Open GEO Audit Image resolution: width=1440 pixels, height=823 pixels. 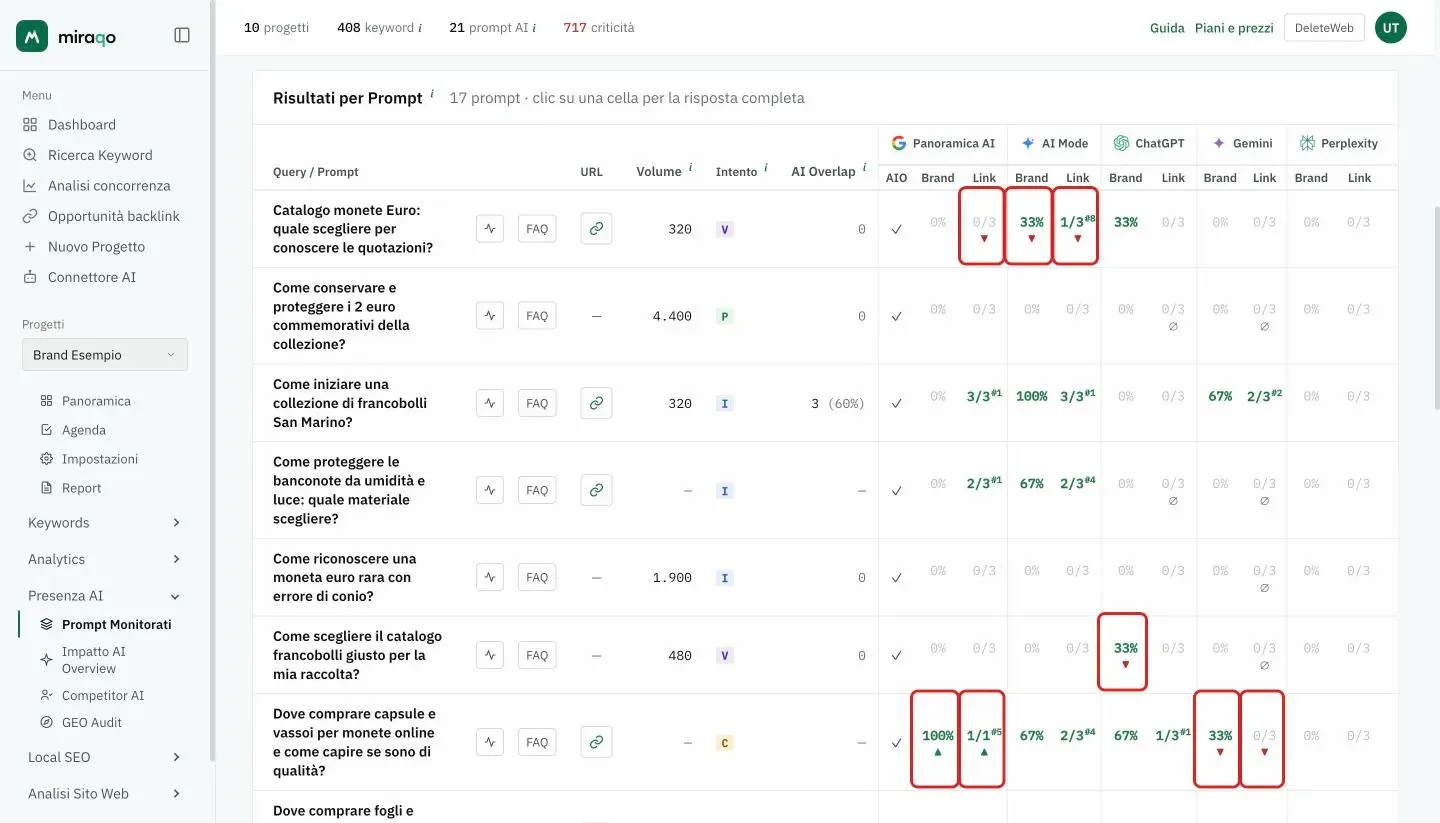pos(91,722)
